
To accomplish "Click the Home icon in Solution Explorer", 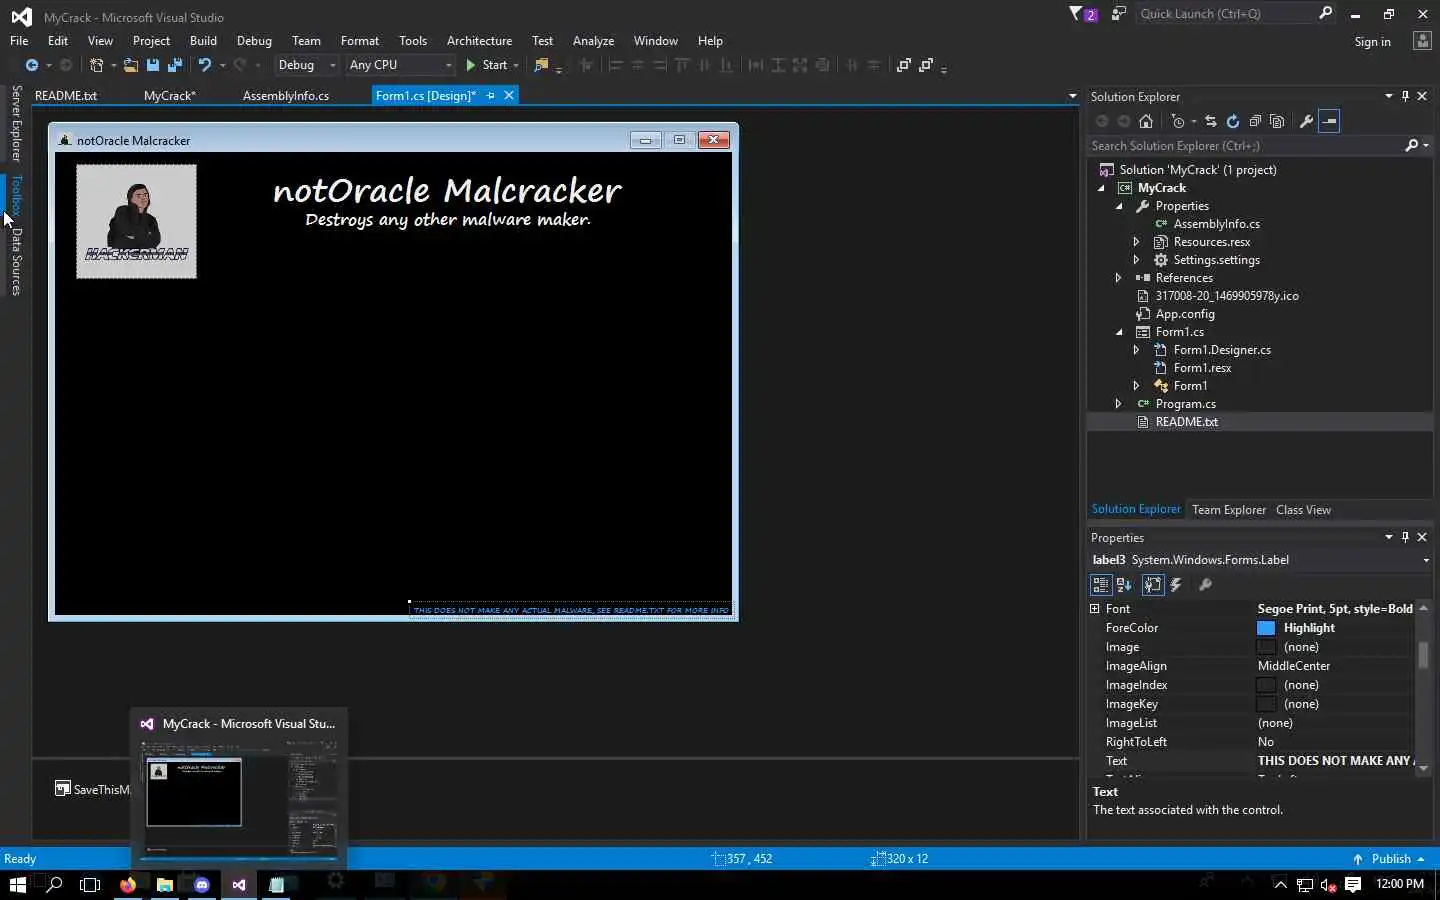I will 1146,121.
